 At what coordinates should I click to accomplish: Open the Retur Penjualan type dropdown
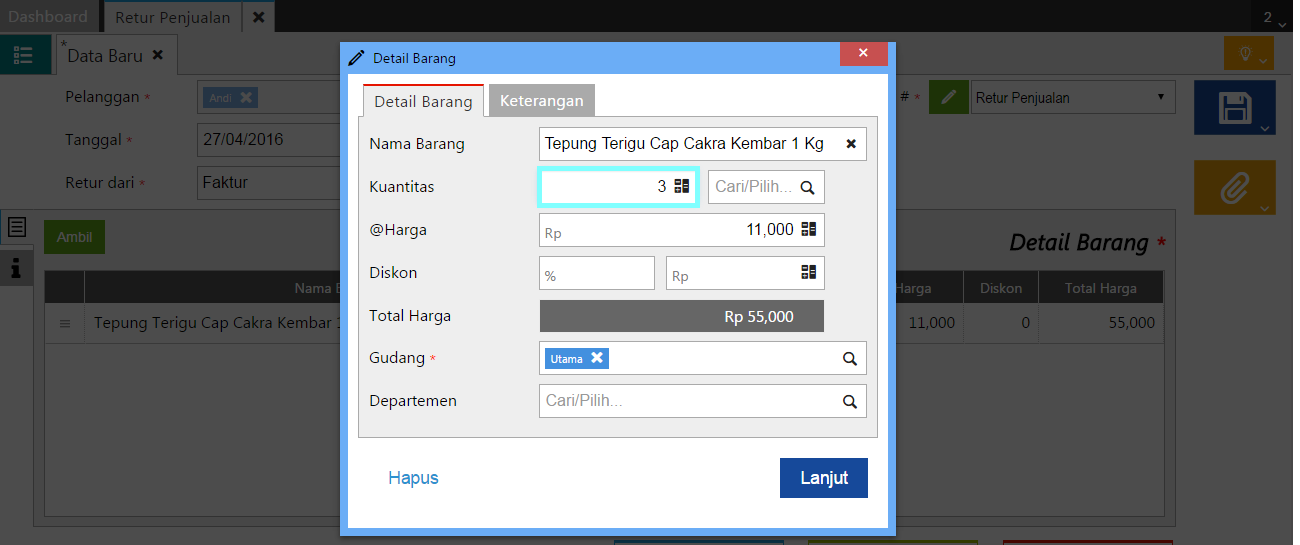[x=1073, y=97]
